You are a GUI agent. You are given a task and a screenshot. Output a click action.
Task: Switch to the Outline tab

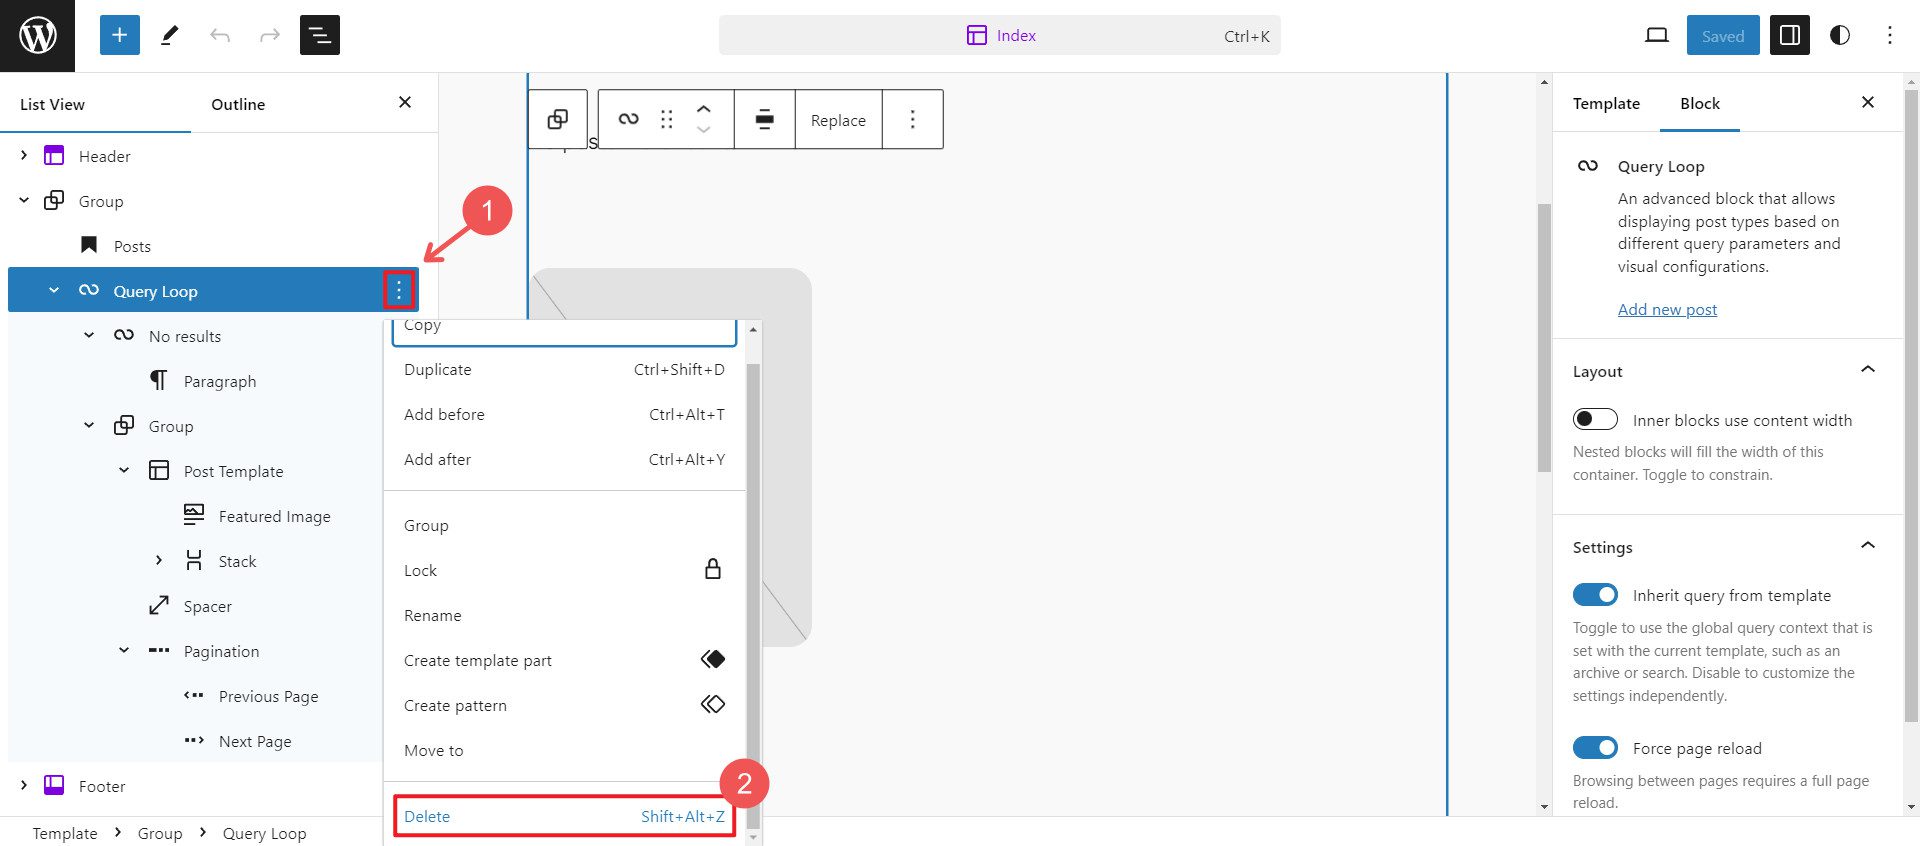click(238, 104)
